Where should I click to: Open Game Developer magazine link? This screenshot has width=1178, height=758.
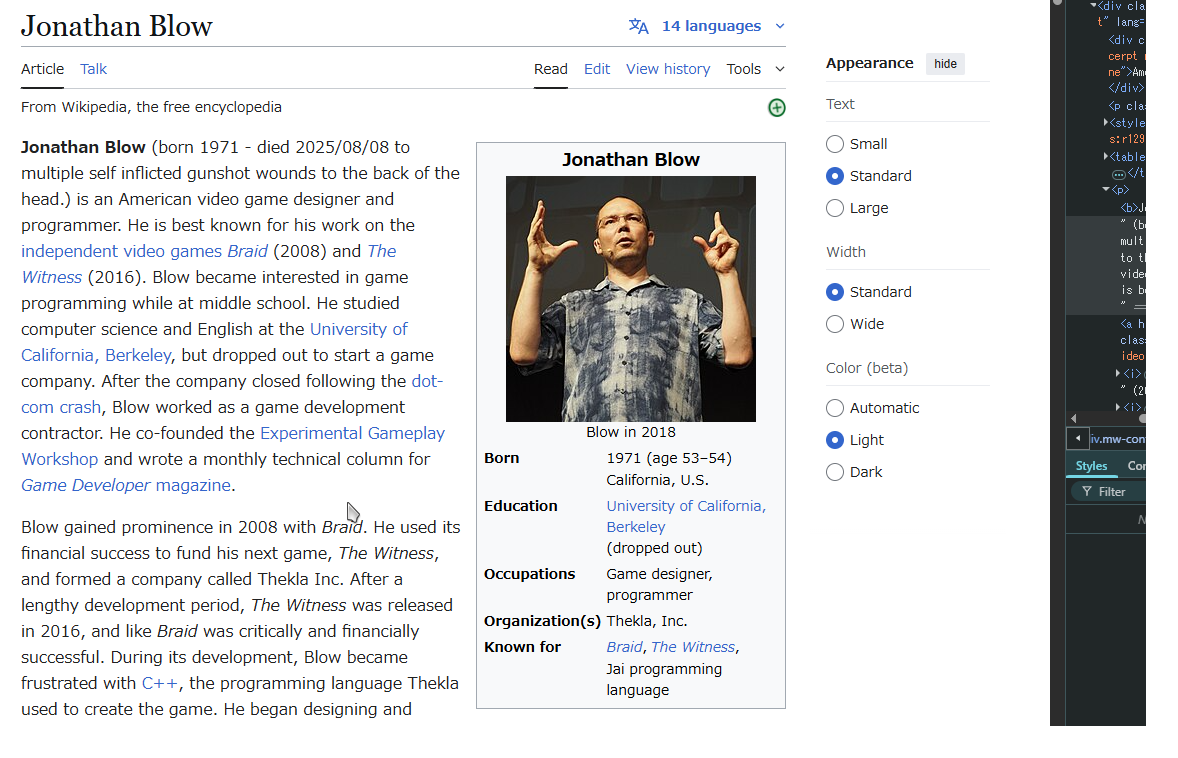point(125,485)
